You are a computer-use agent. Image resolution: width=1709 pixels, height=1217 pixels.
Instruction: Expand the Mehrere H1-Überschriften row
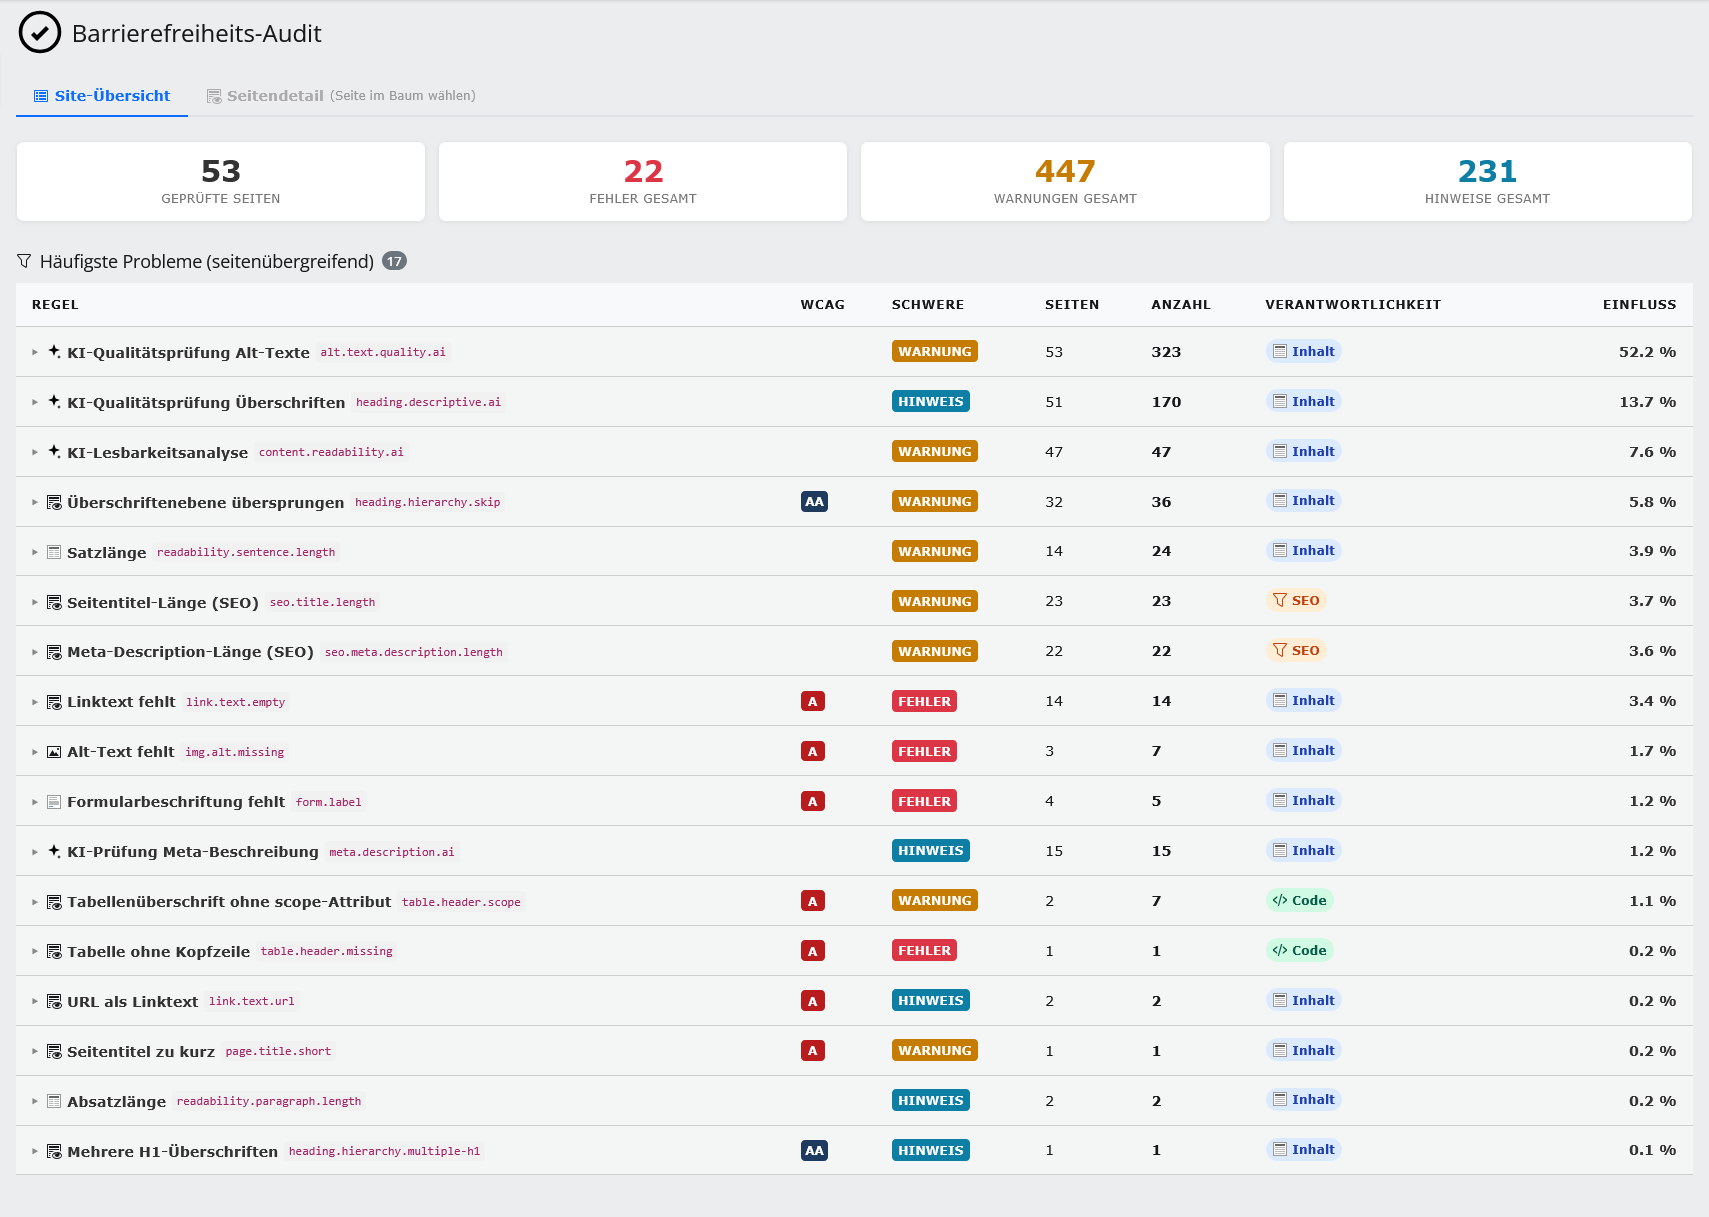(x=34, y=1151)
